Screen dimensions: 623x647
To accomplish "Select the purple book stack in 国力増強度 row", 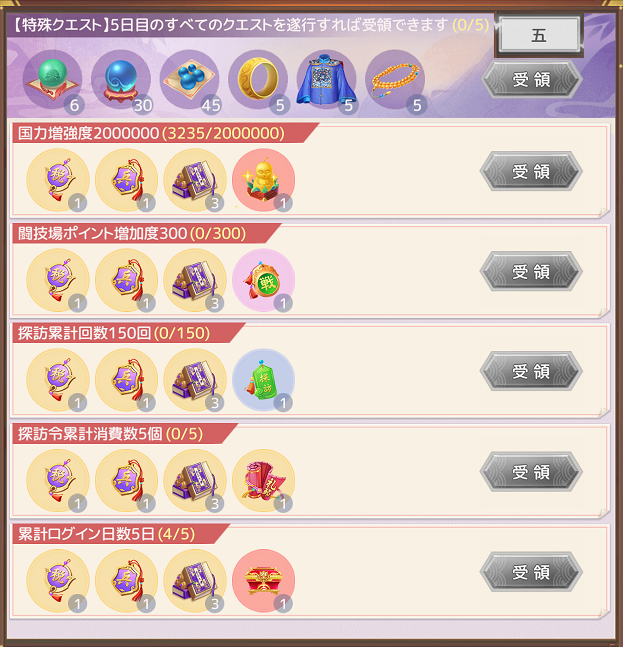I will 195,180.
